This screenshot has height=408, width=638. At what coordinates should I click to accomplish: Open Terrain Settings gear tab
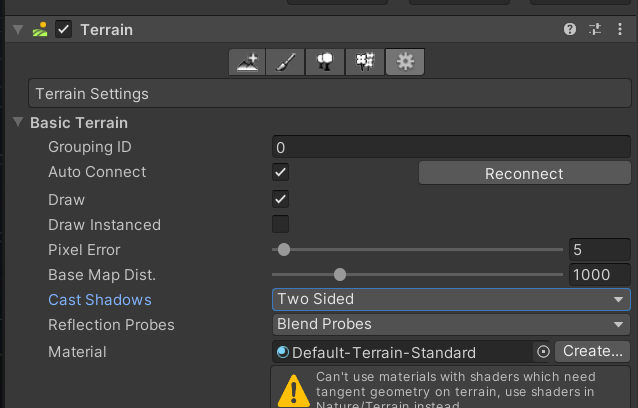tap(405, 62)
